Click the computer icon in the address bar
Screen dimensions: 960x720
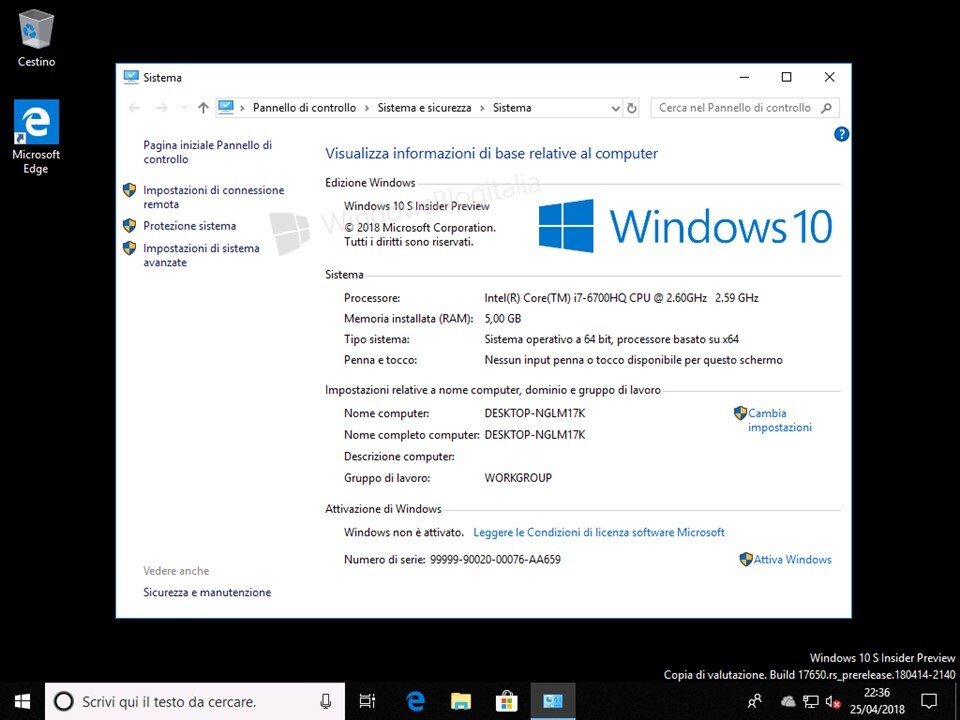(226, 107)
